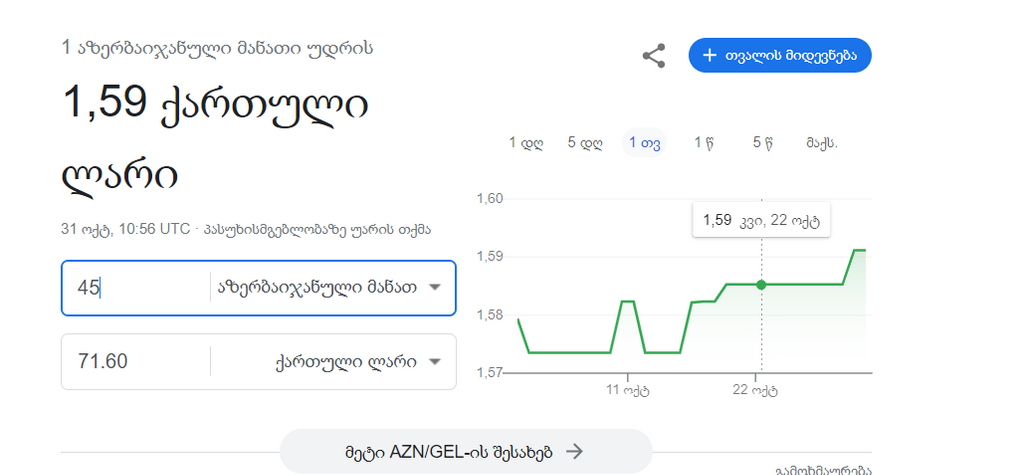
Task: Click the plus icon in follow button
Action: click(x=709, y=56)
